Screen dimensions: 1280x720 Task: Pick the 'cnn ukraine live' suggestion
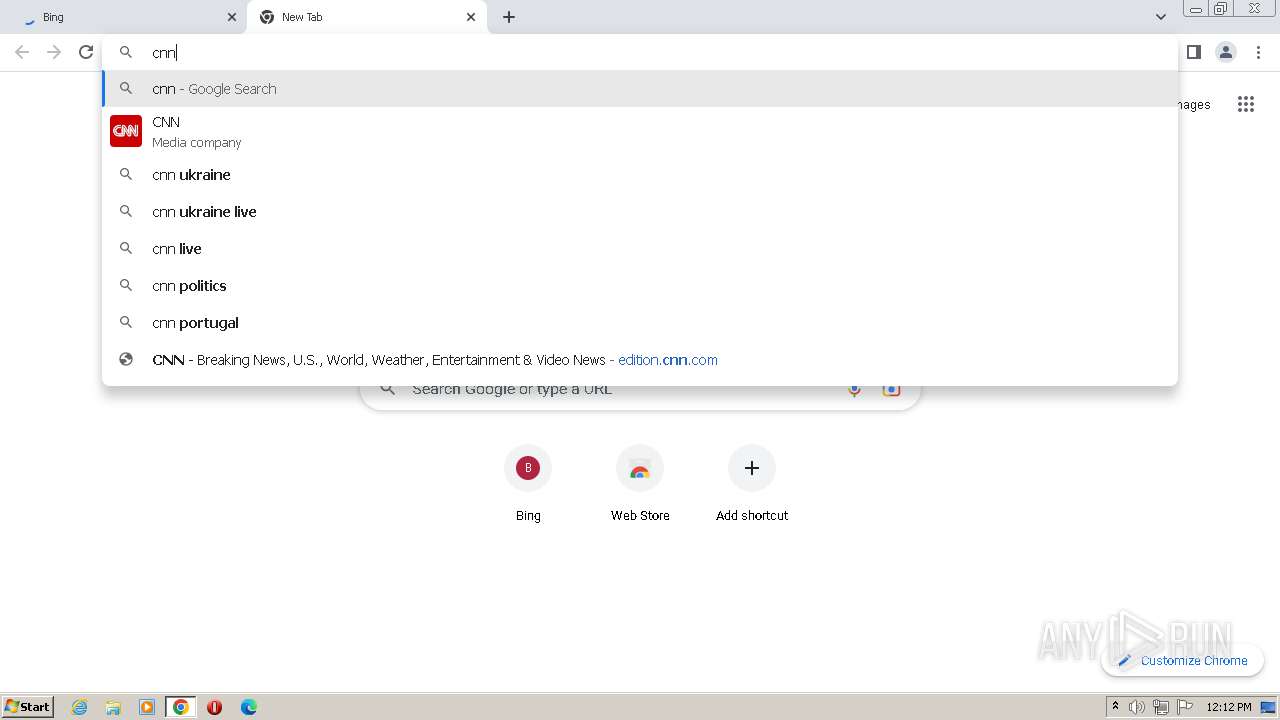[640, 212]
